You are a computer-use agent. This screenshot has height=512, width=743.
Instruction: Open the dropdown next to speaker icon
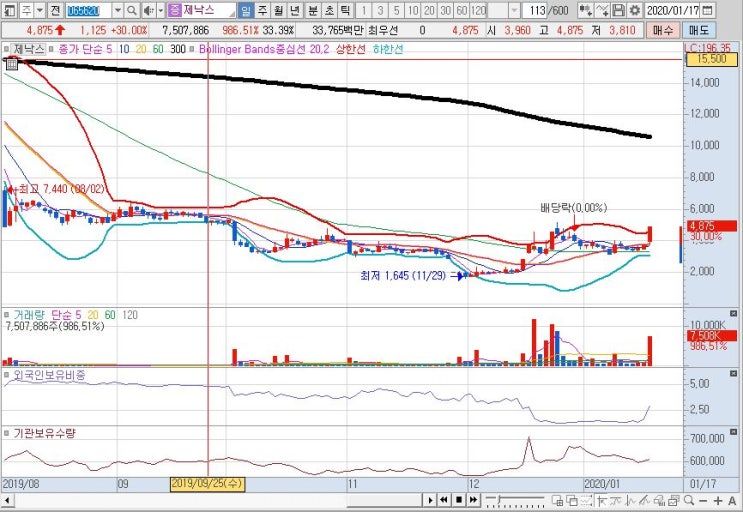point(161,10)
